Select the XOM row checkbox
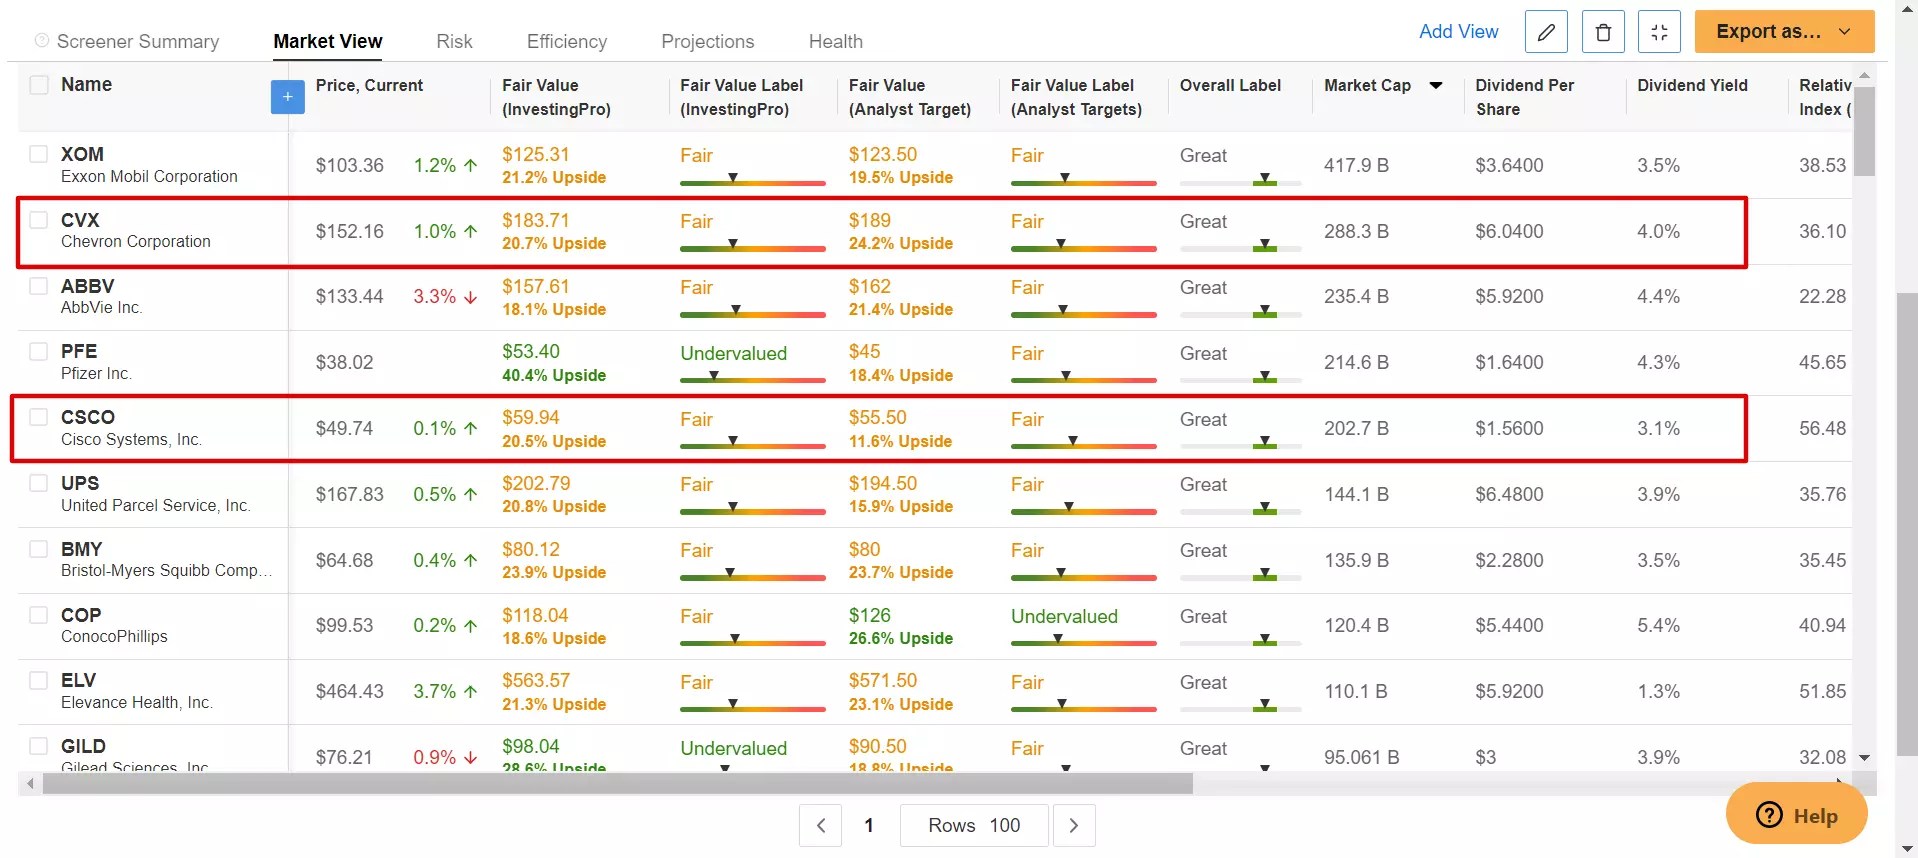The image size is (1918, 858). [x=39, y=154]
